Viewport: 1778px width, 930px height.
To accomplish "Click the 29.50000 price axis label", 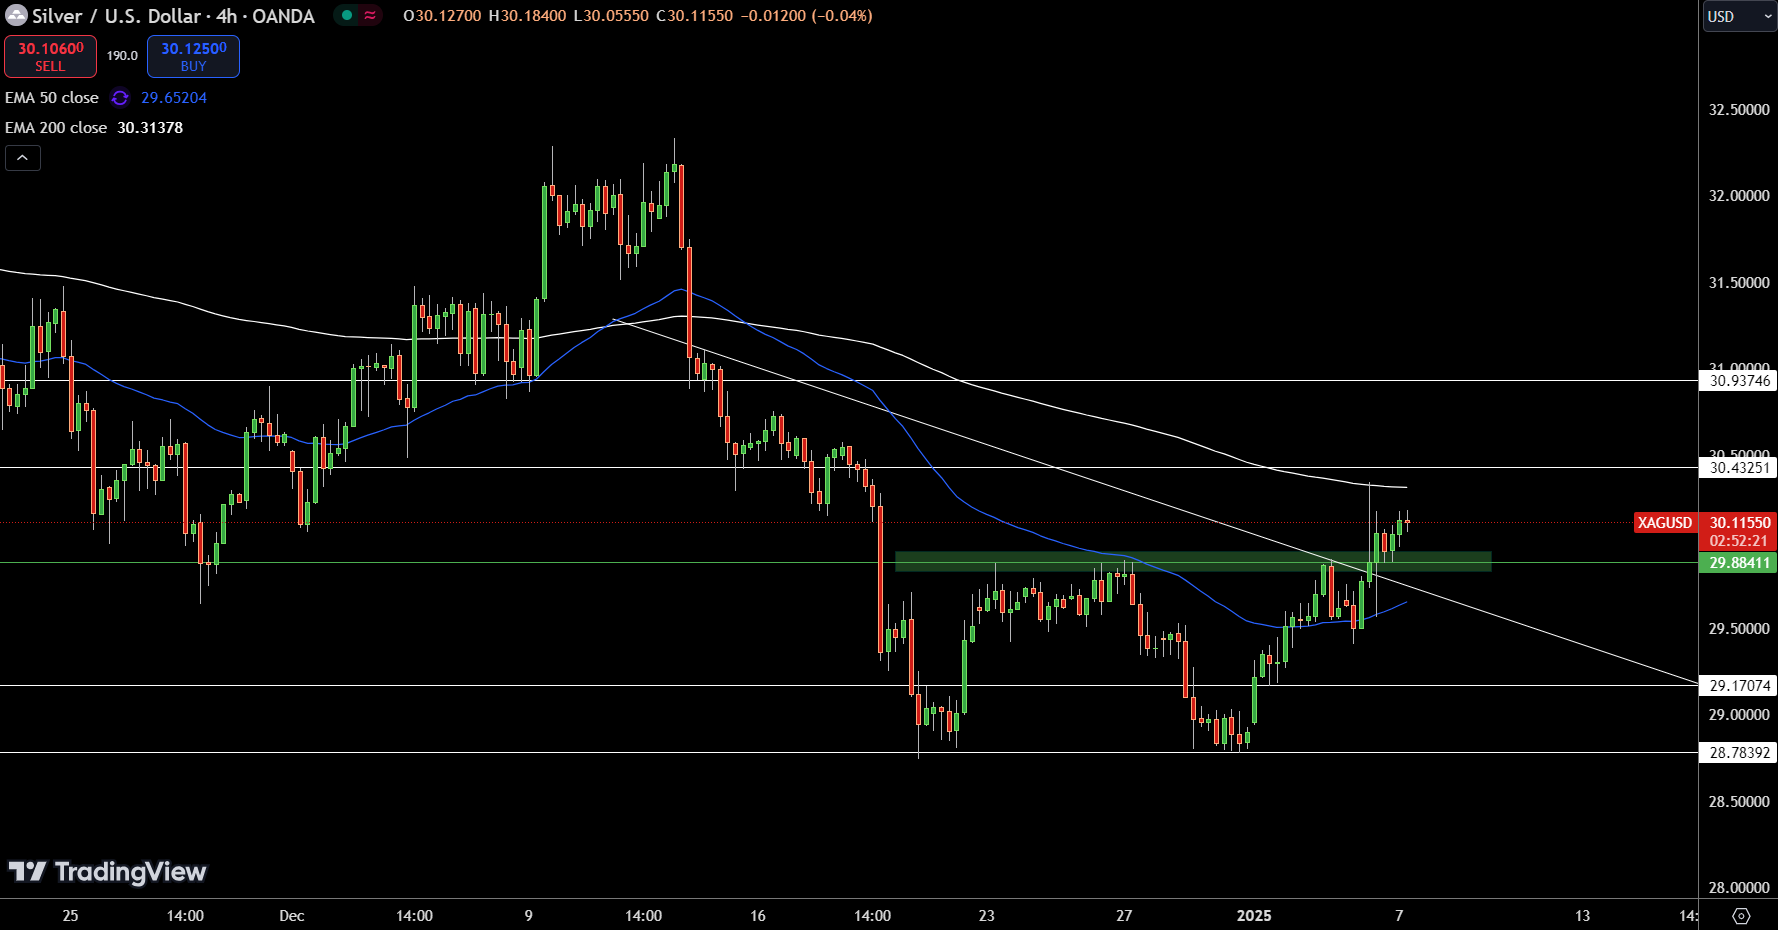I will [1739, 629].
